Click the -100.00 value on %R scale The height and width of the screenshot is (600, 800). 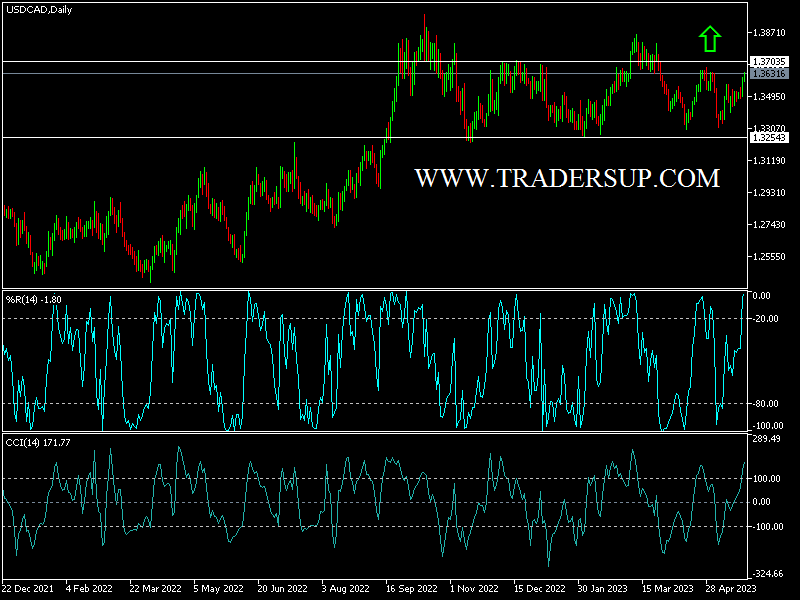[x=768, y=426]
